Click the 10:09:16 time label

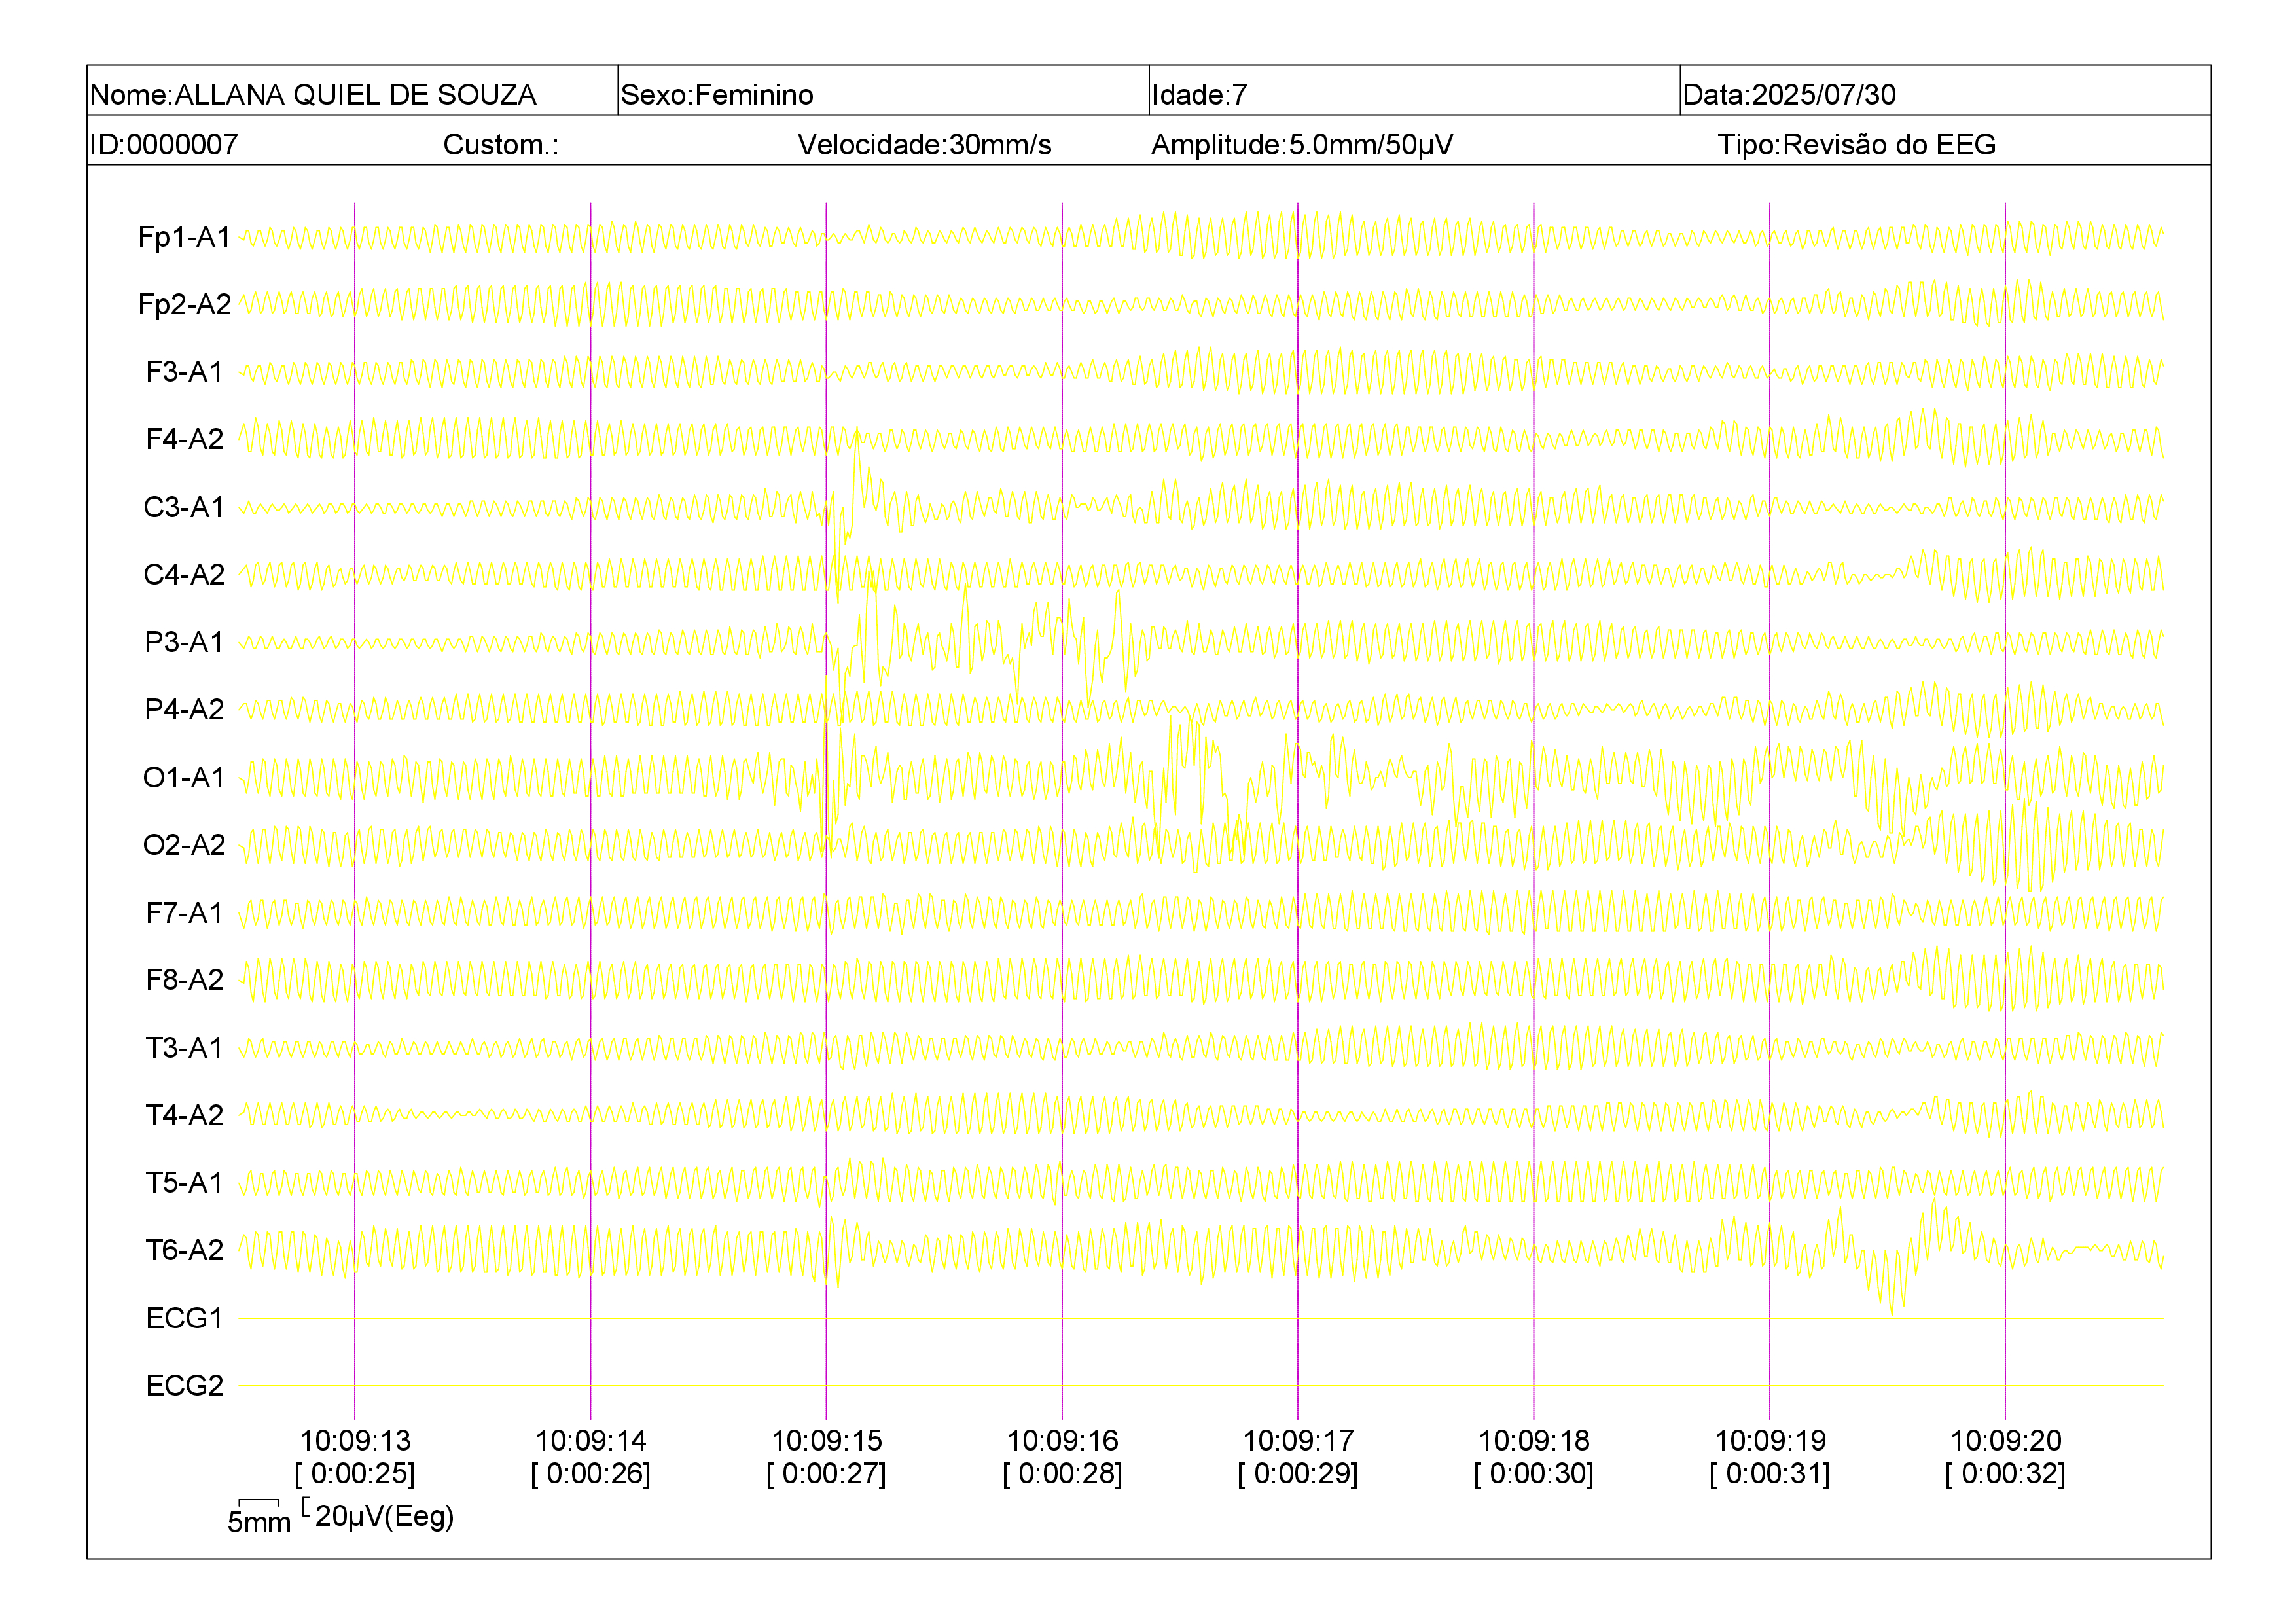coord(1063,1441)
